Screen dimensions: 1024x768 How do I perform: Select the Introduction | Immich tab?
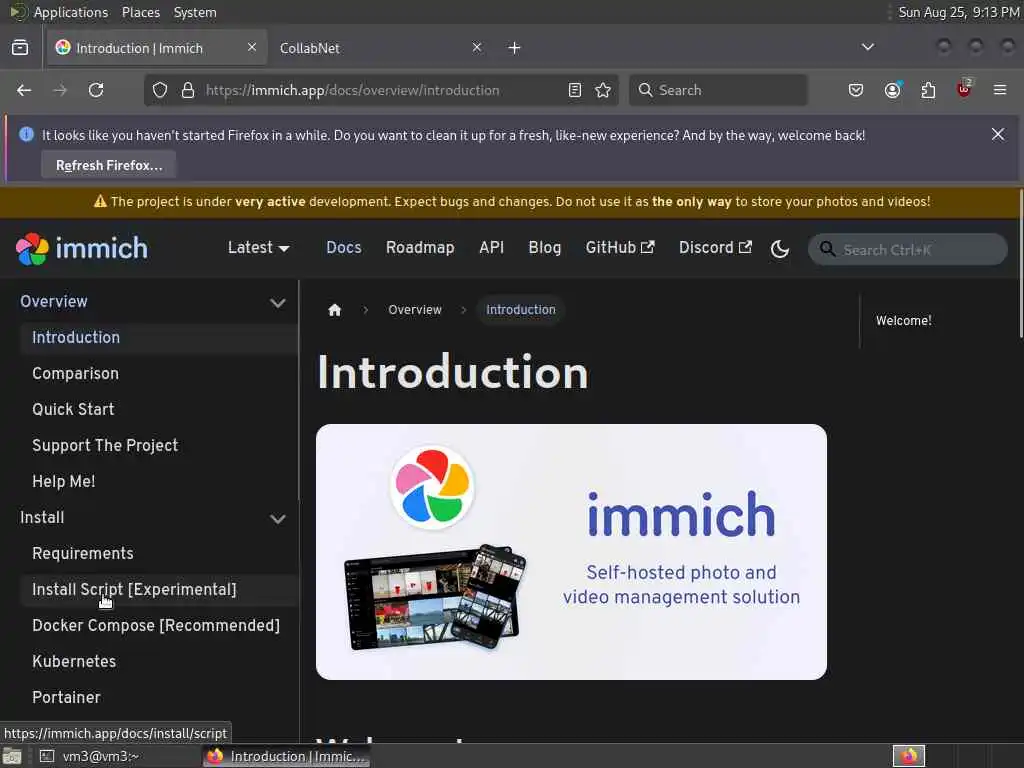tap(157, 48)
